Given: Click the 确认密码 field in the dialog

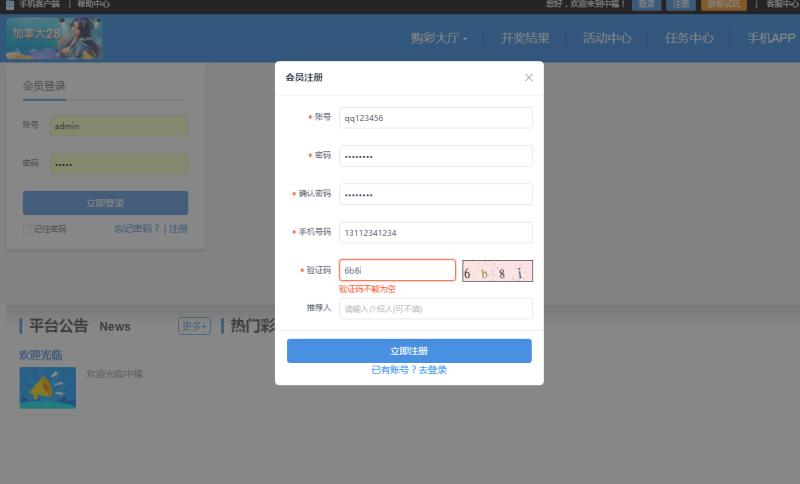Looking at the screenshot, I should 436,194.
